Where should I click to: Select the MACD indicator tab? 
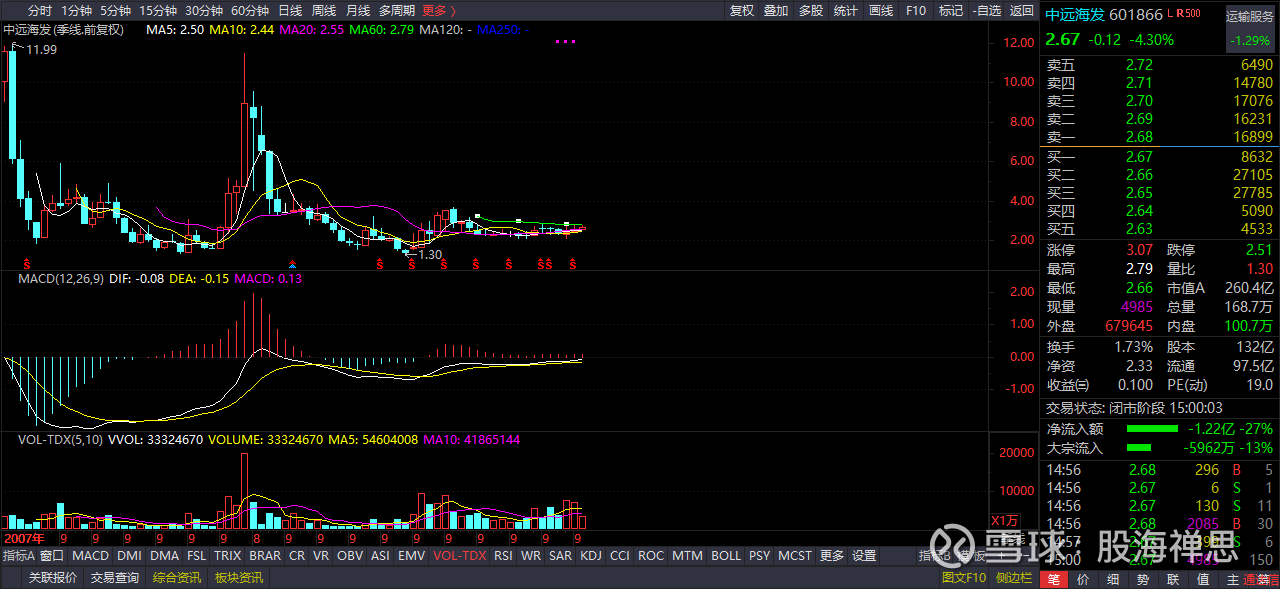click(x=90, y=556)
